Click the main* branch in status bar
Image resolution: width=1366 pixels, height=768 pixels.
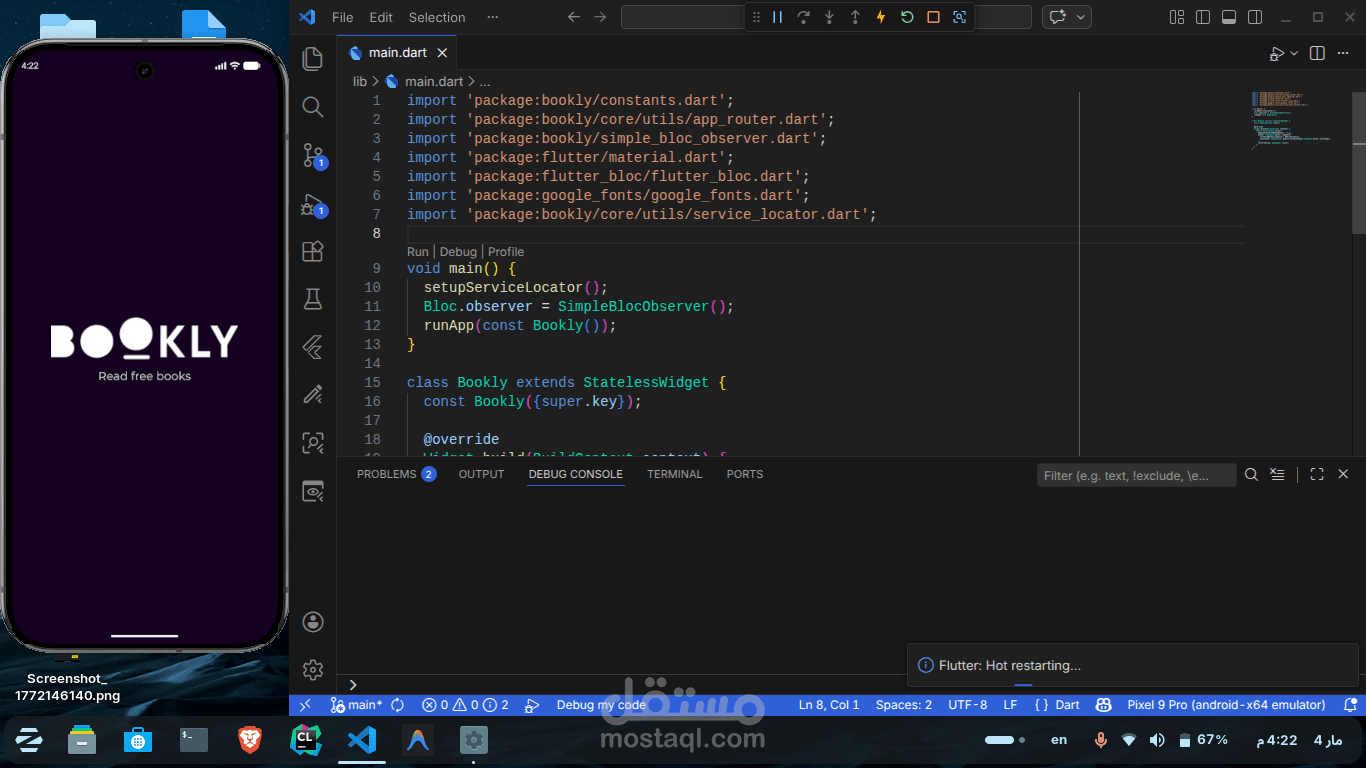click(x=356, y=705)
